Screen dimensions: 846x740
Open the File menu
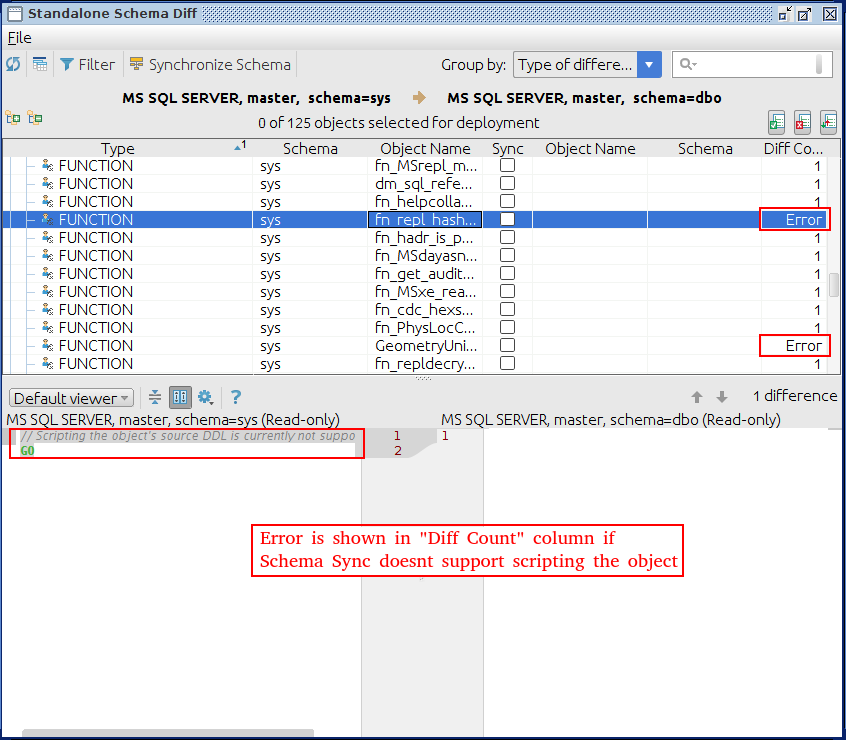pyautogui.click(x=19, y=38)
